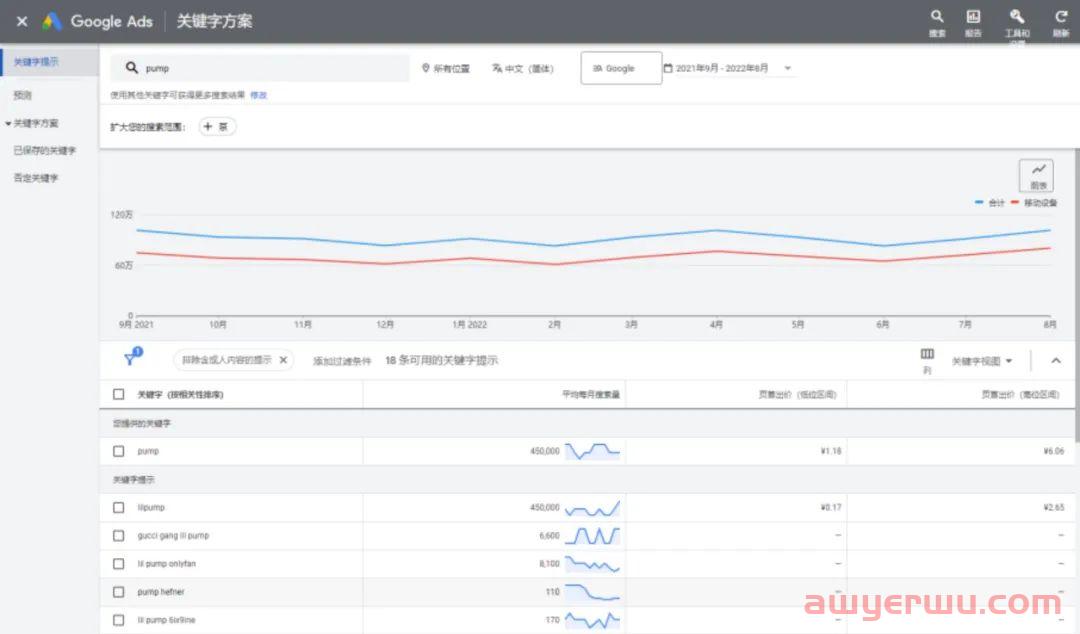Toggle the blue total legend series
Viewport: 1080px width, 634px height.
(990, 203)
